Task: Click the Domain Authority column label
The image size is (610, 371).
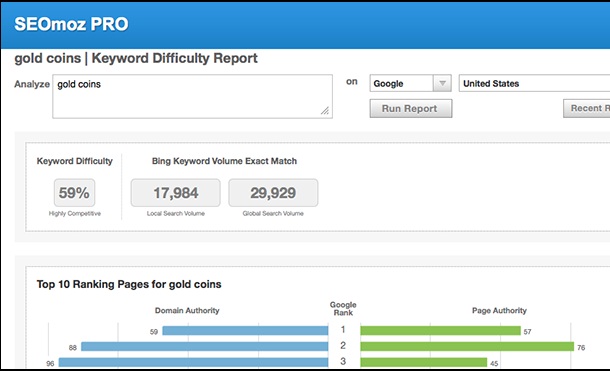Action: pyautogui.click(x=187, y=310)
